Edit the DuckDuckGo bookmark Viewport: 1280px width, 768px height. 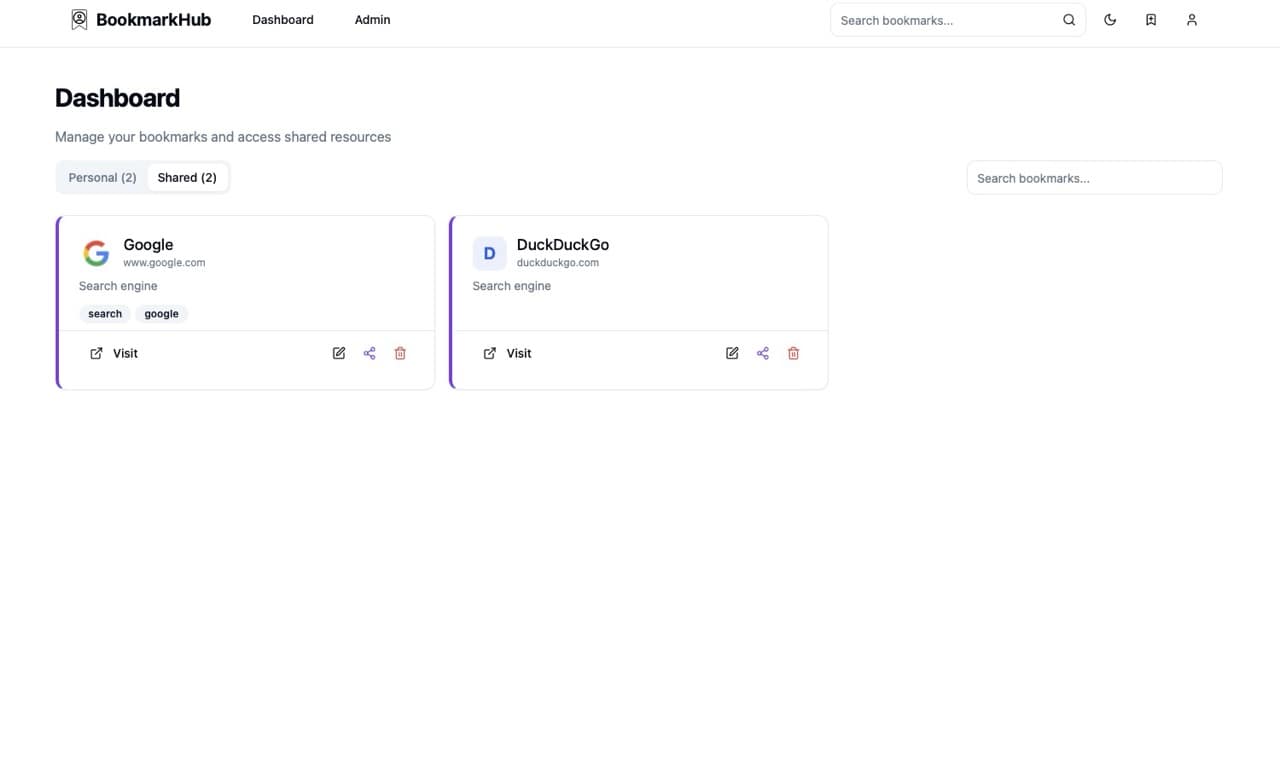(732, 353)
